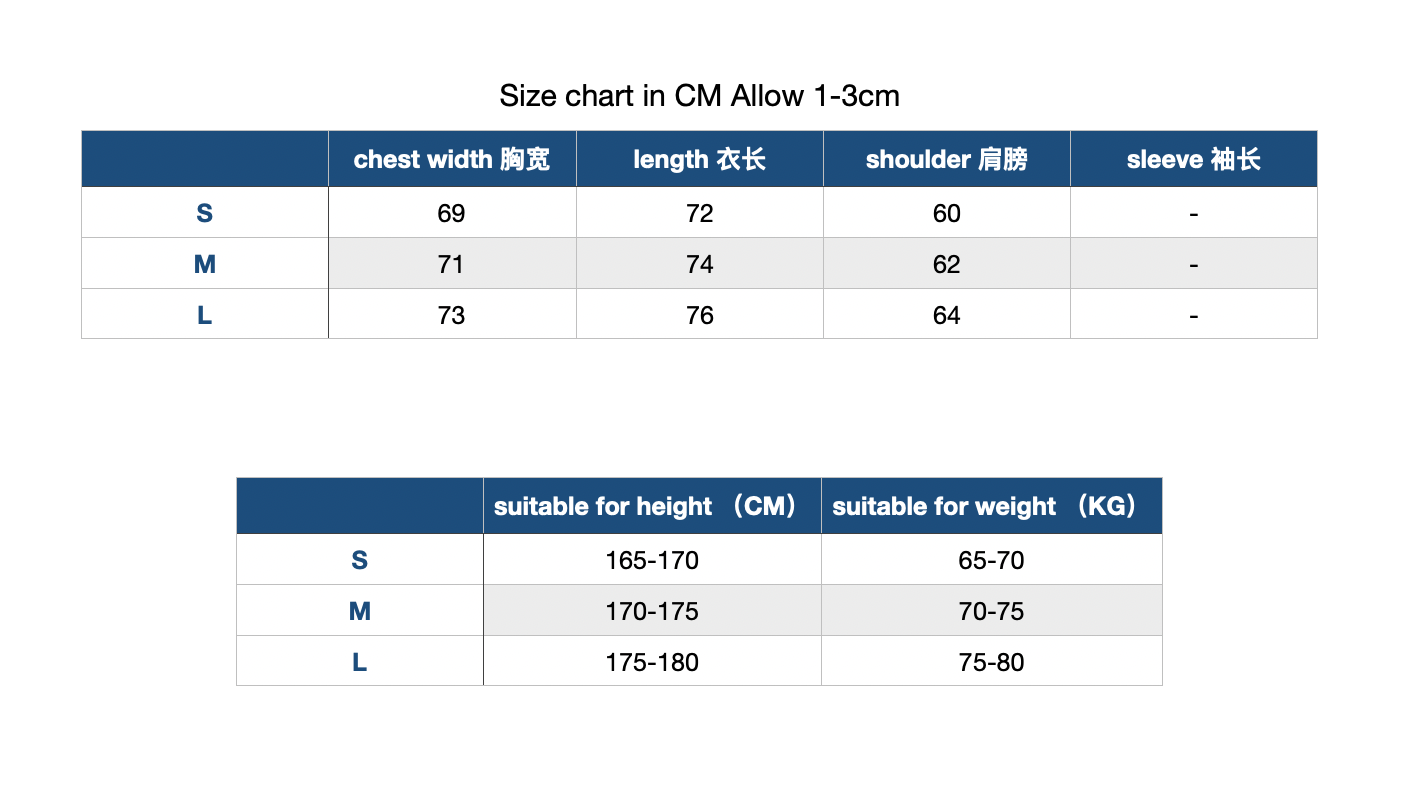The height and width of the screenshot is (798, 1408).
Task: Click size M row label in top table
Action: [x=205, y=264]
